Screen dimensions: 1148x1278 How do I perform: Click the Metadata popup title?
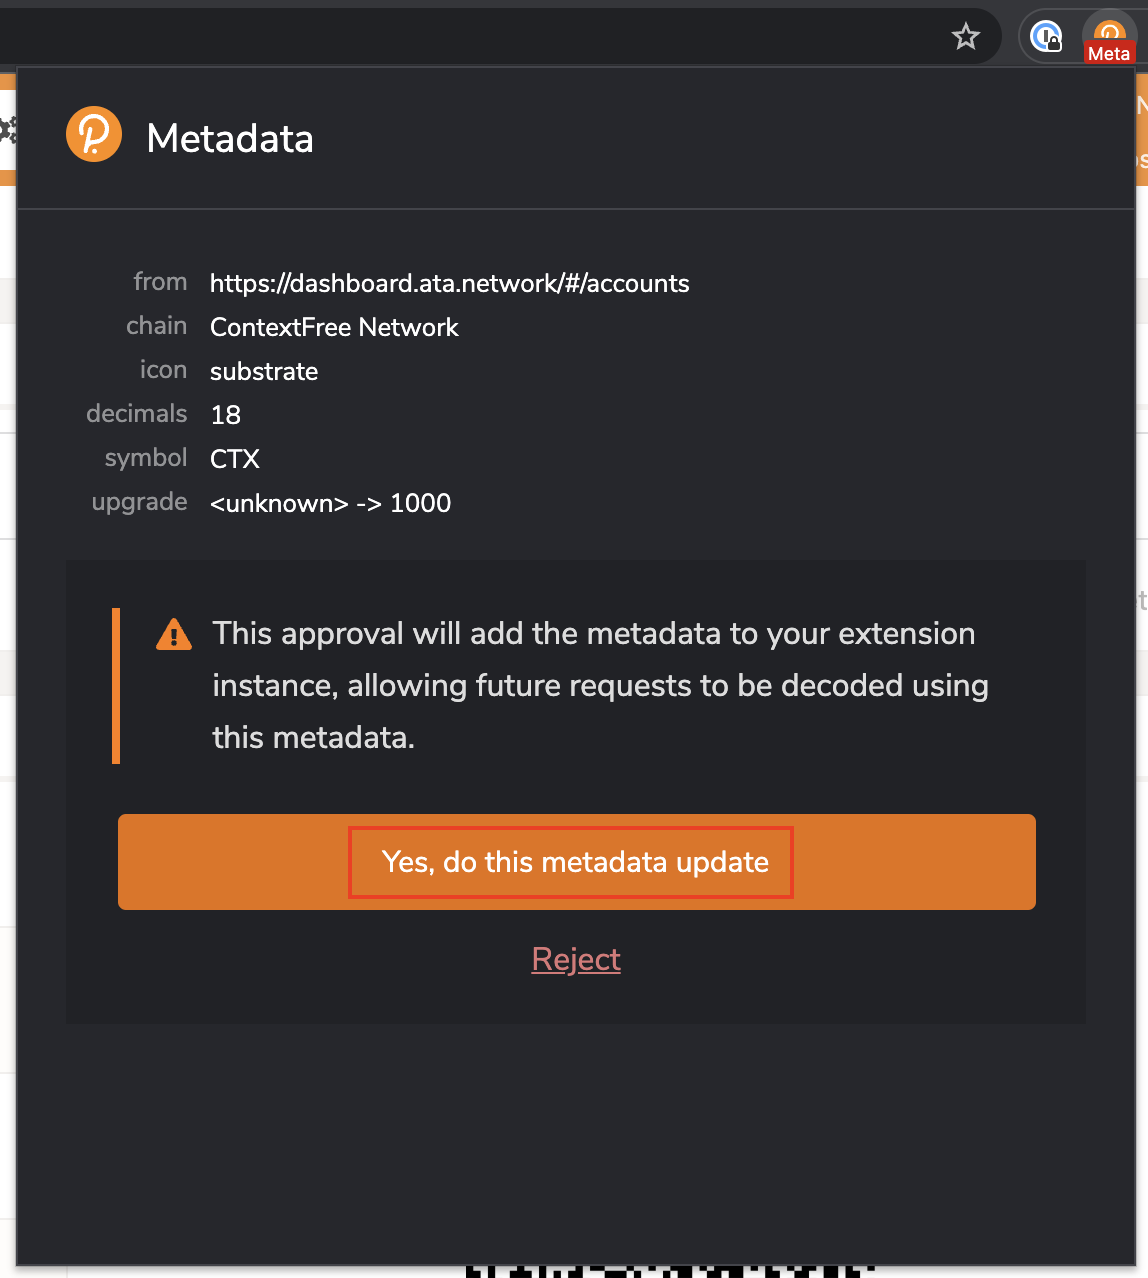click(230, 138)
